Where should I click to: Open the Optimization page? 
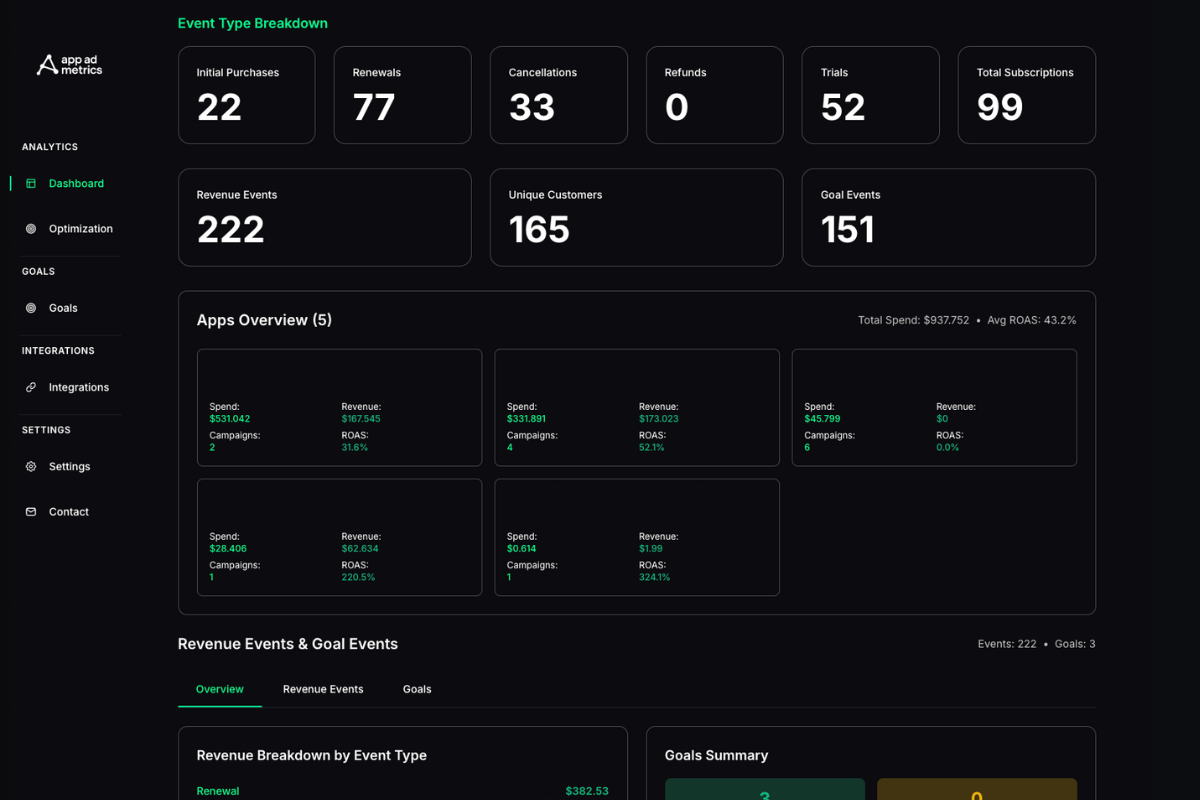[x=80, y=229]
